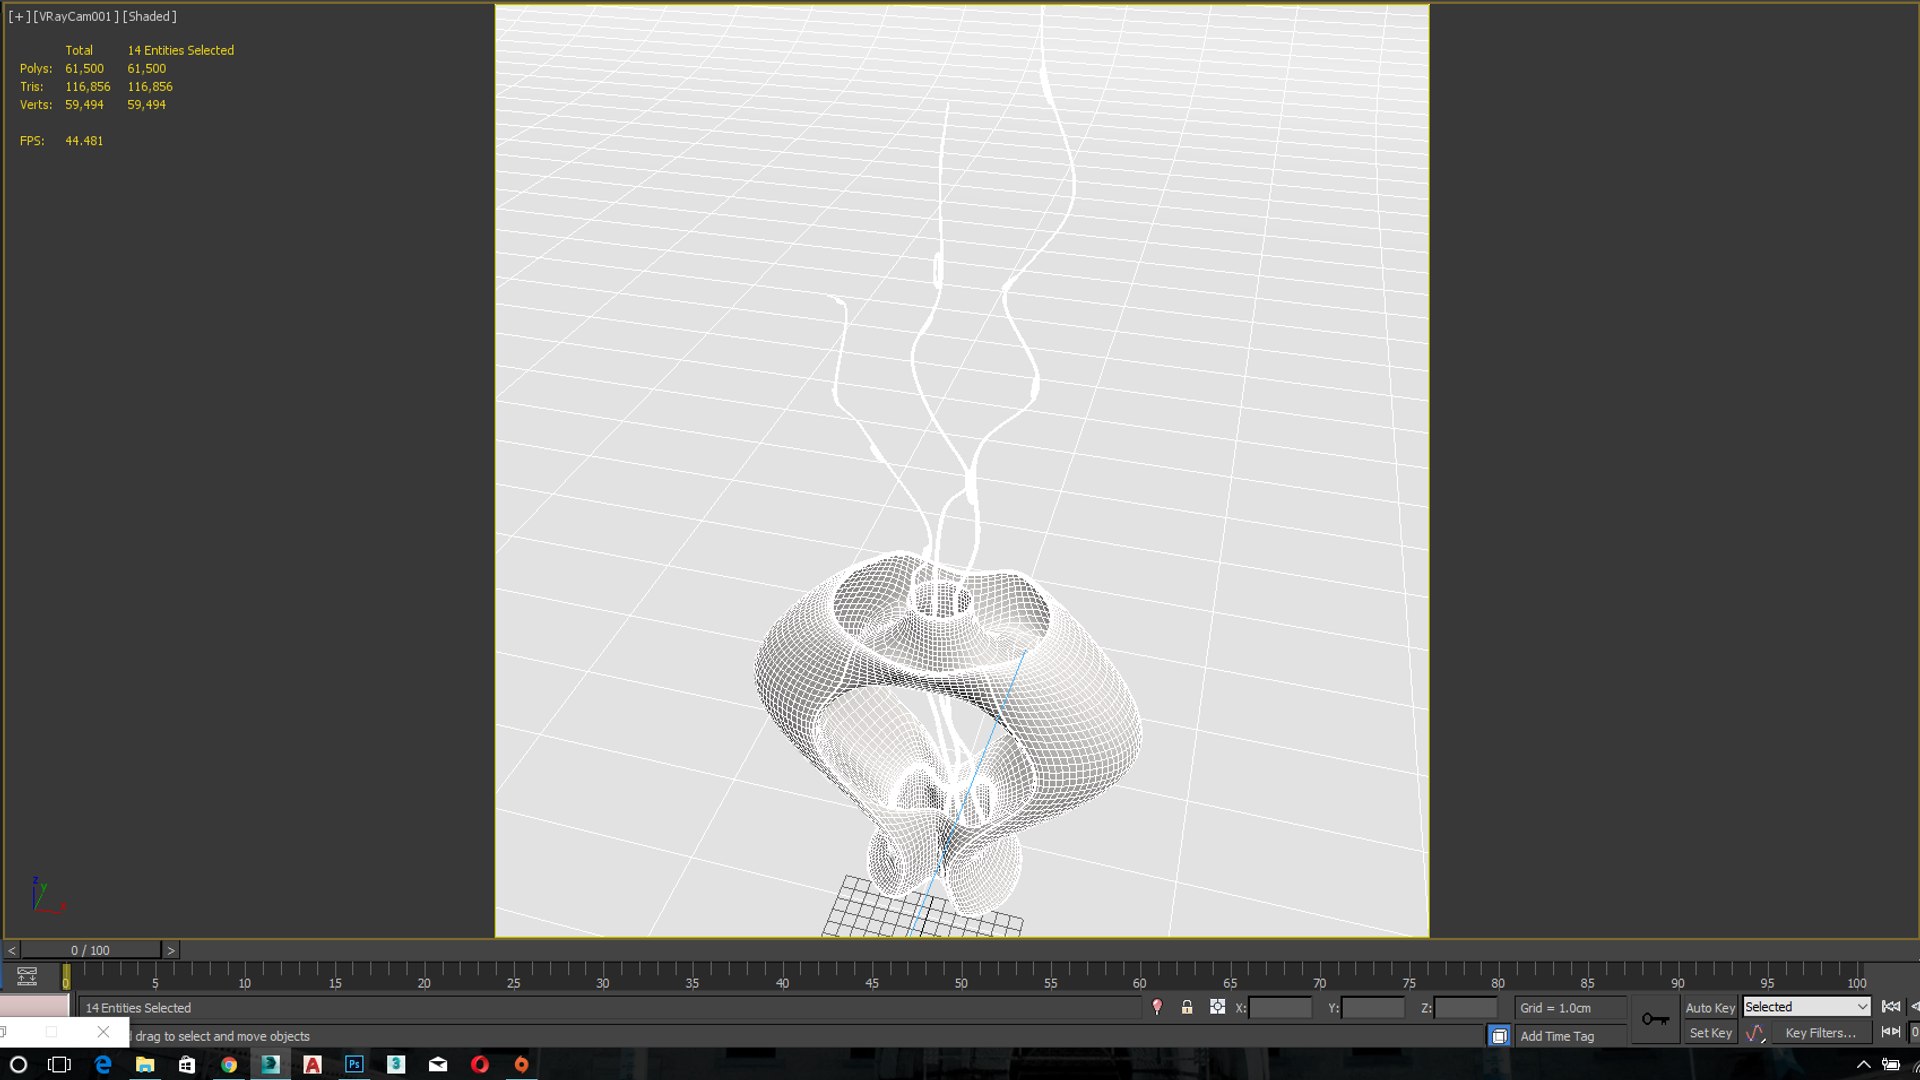Toggle the adaptive degradation cube icon
The image size is (1920, 1080).
pos(1499,1036)
